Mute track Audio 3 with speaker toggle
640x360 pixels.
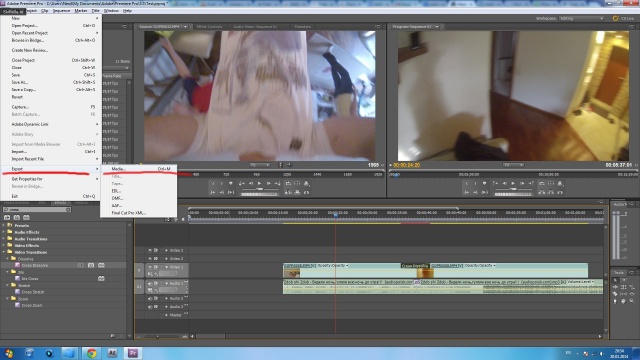[x=150, y=307]
